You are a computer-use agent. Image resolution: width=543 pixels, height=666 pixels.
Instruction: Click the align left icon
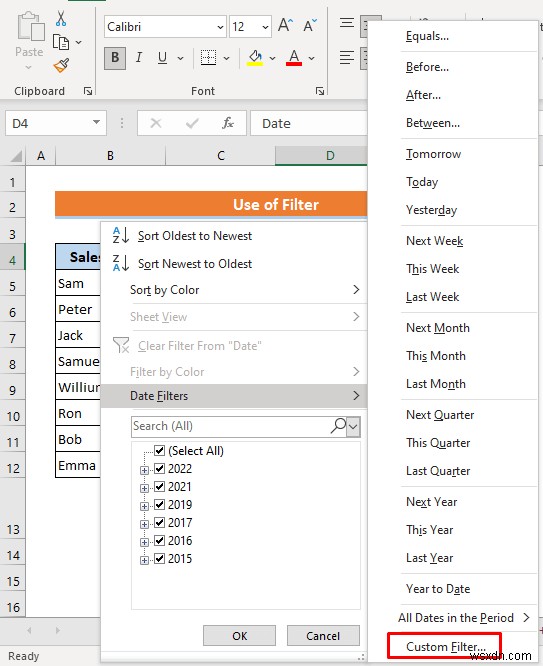pos(347,58)
